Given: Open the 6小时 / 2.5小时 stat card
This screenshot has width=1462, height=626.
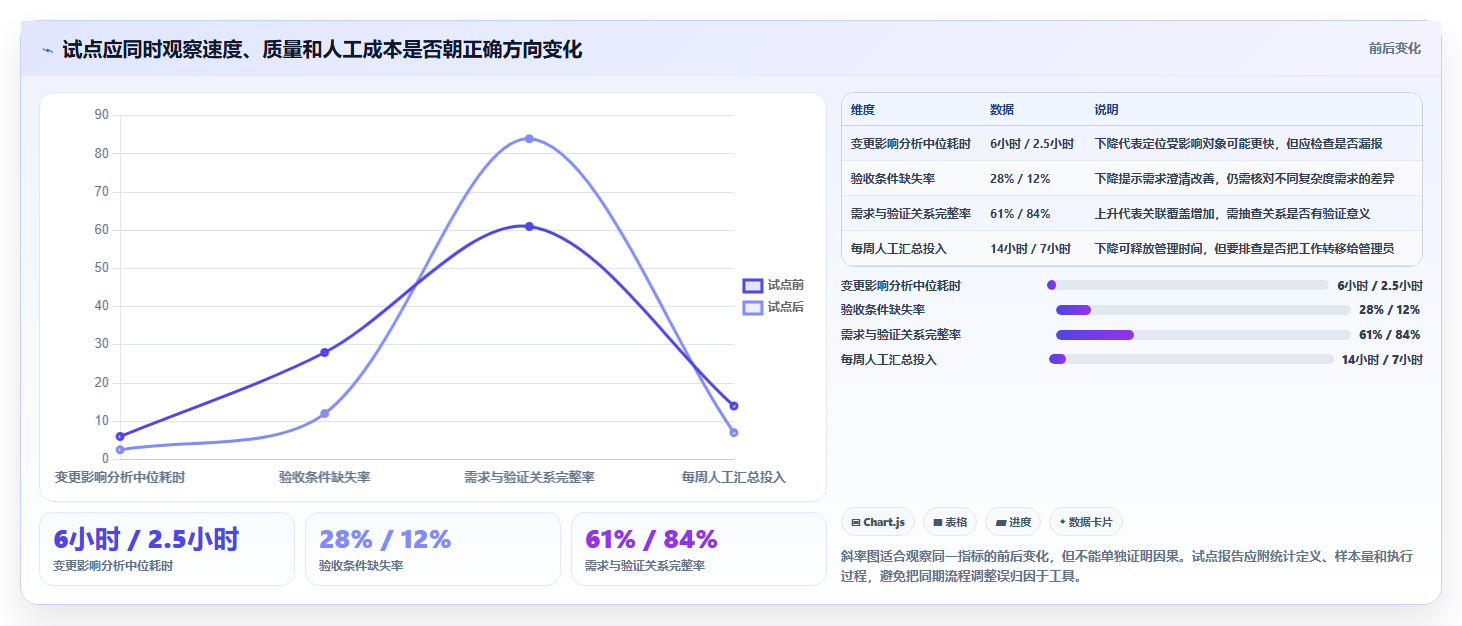Looking at the screenshot, I should [167, 549].
